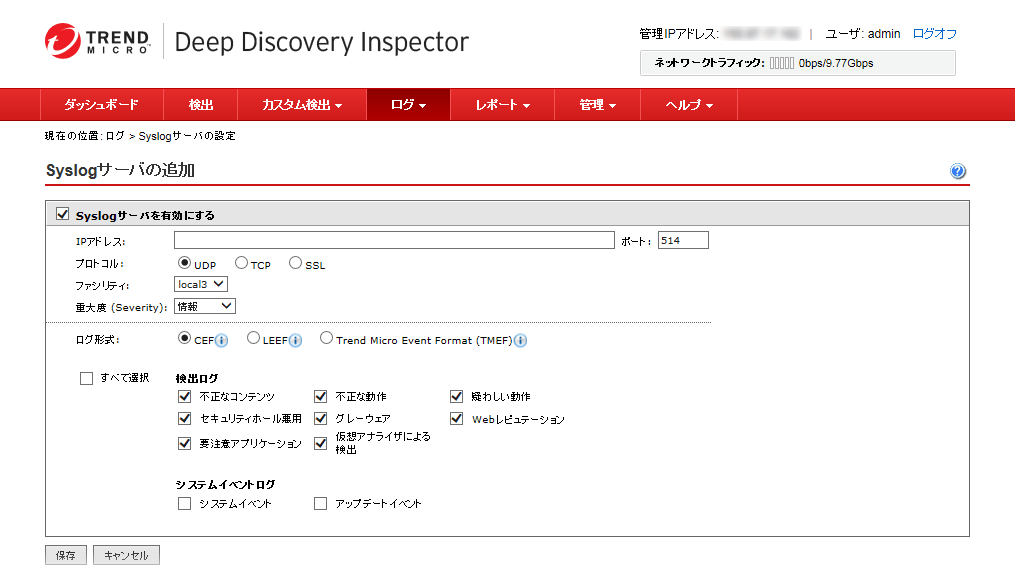
Task: Show info about CEF log format
Action: pos(221,341)
